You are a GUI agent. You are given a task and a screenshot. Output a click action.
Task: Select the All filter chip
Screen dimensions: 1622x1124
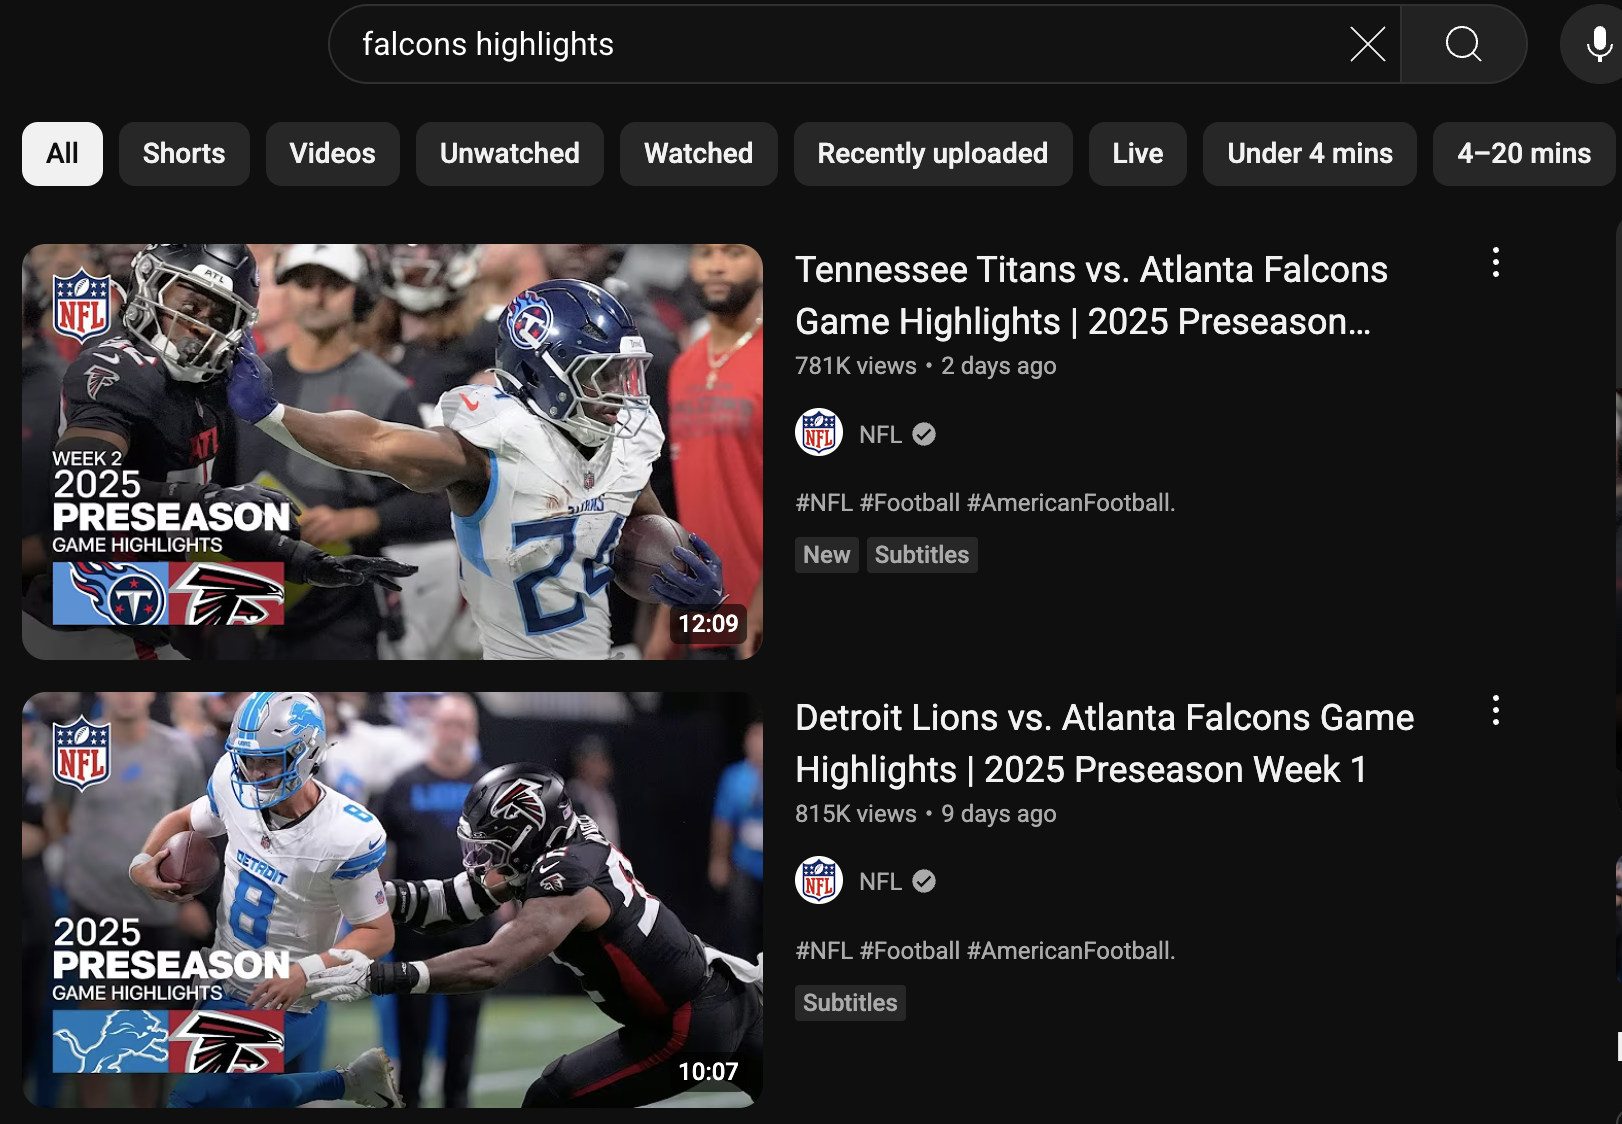coord(62,154)
